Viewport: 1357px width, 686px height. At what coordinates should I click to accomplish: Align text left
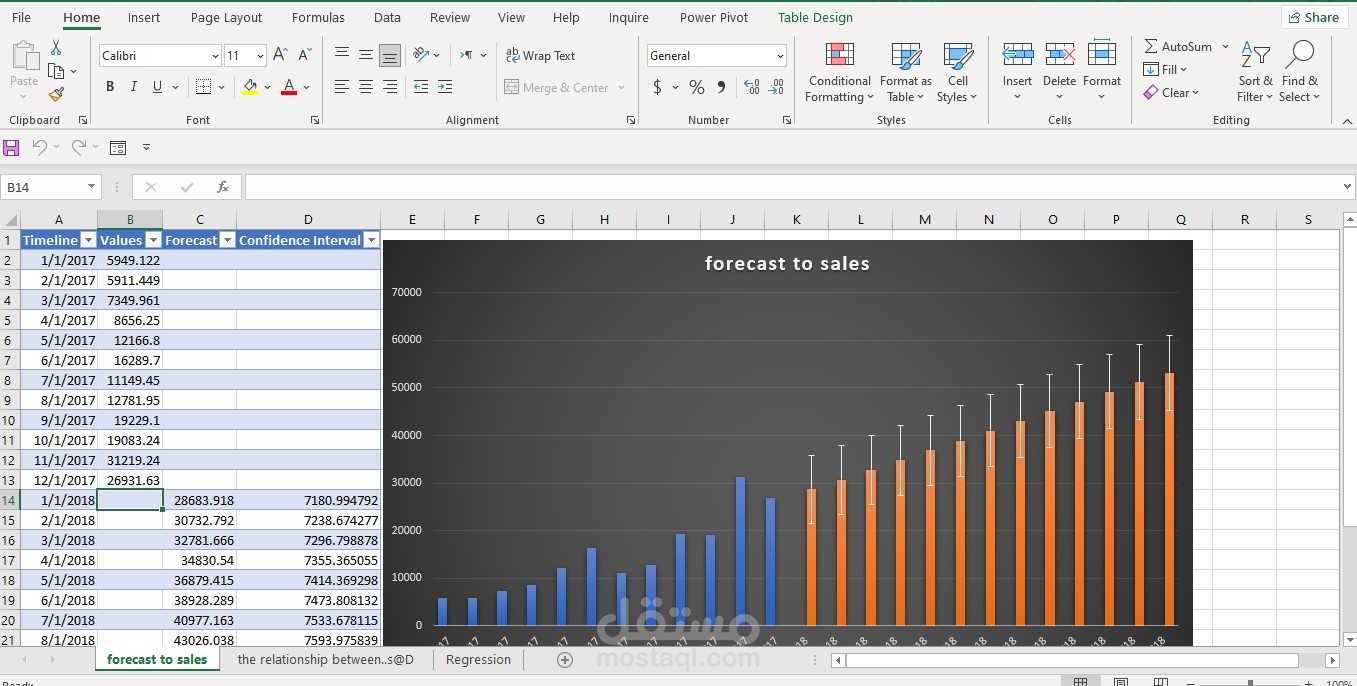[x=342, y=87]
